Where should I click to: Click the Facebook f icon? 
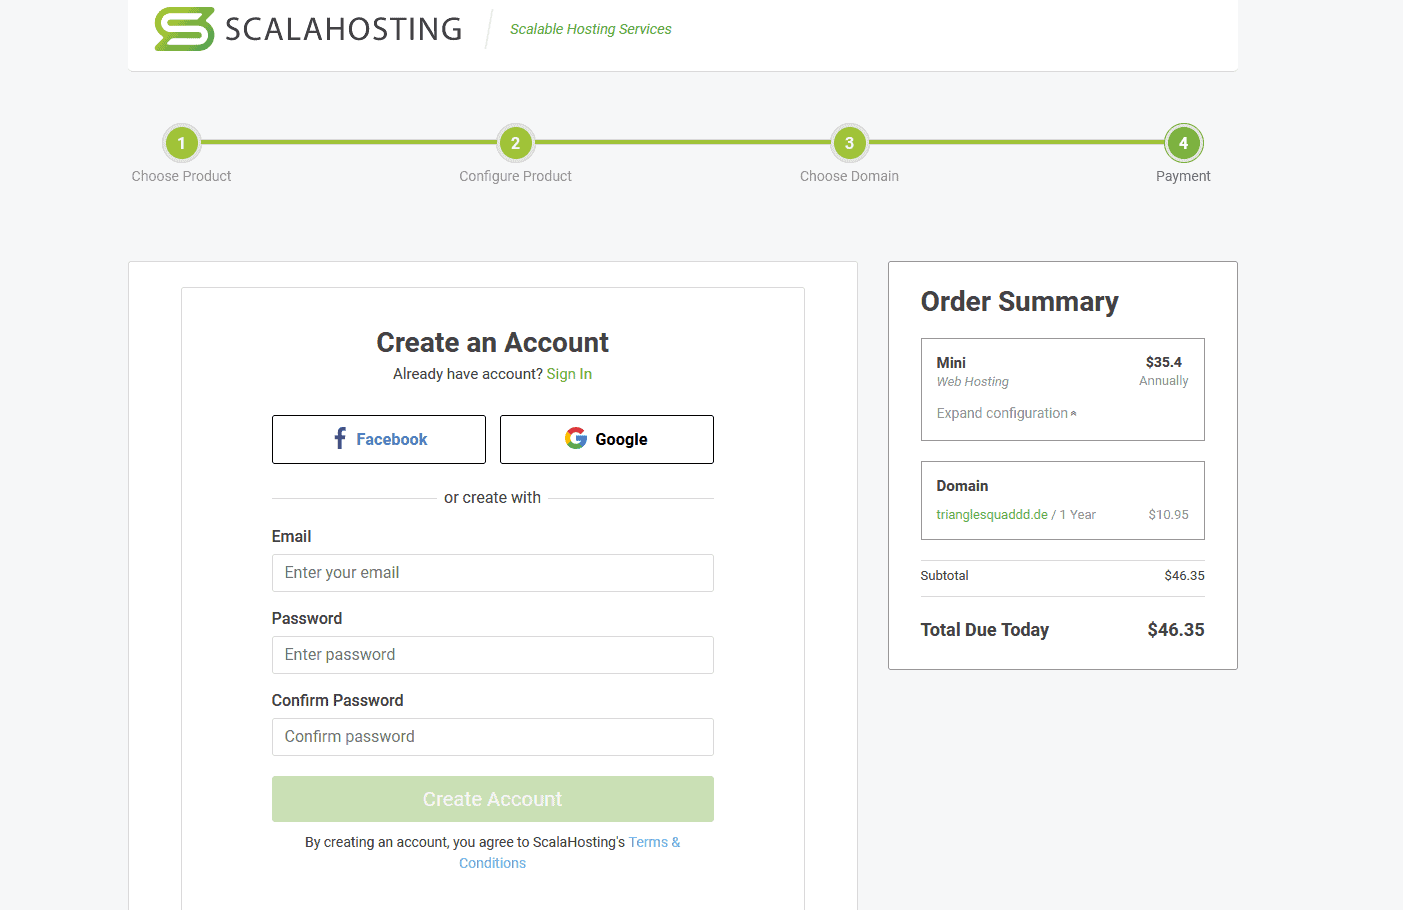pos(340,439)
